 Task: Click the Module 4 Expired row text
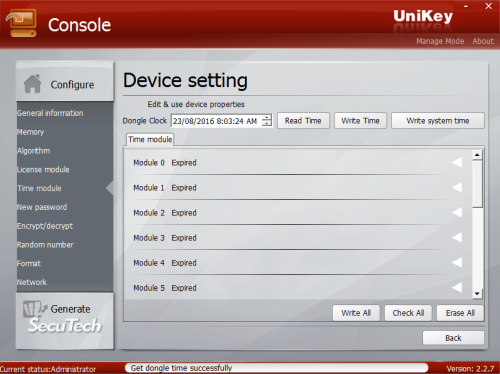click(165, 263)
